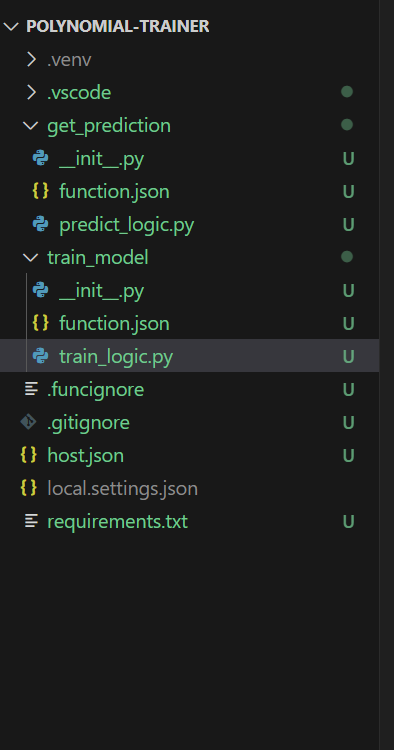Click JSON braces icon of get_prediction function.json
Viewport: 394px width, 750px height.
click(x=41, y=191)
